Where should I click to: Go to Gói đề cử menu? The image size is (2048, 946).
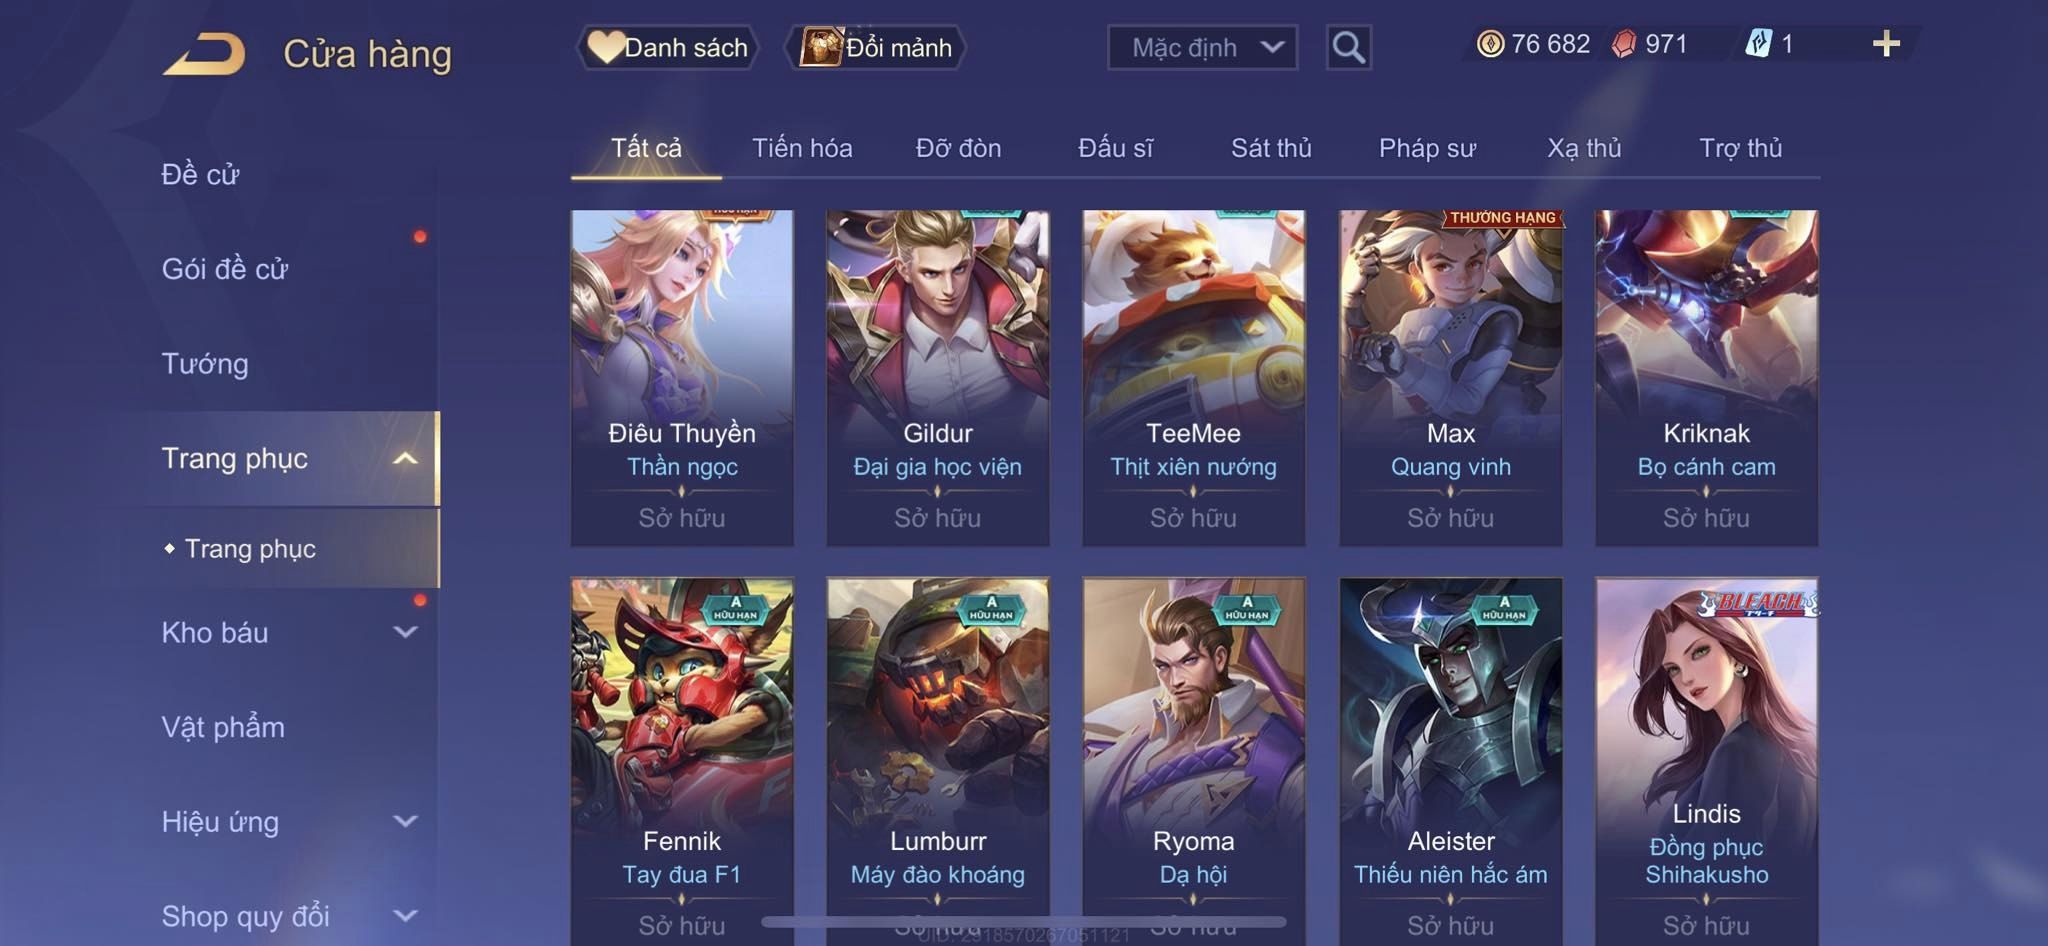(x=225, y=268)
